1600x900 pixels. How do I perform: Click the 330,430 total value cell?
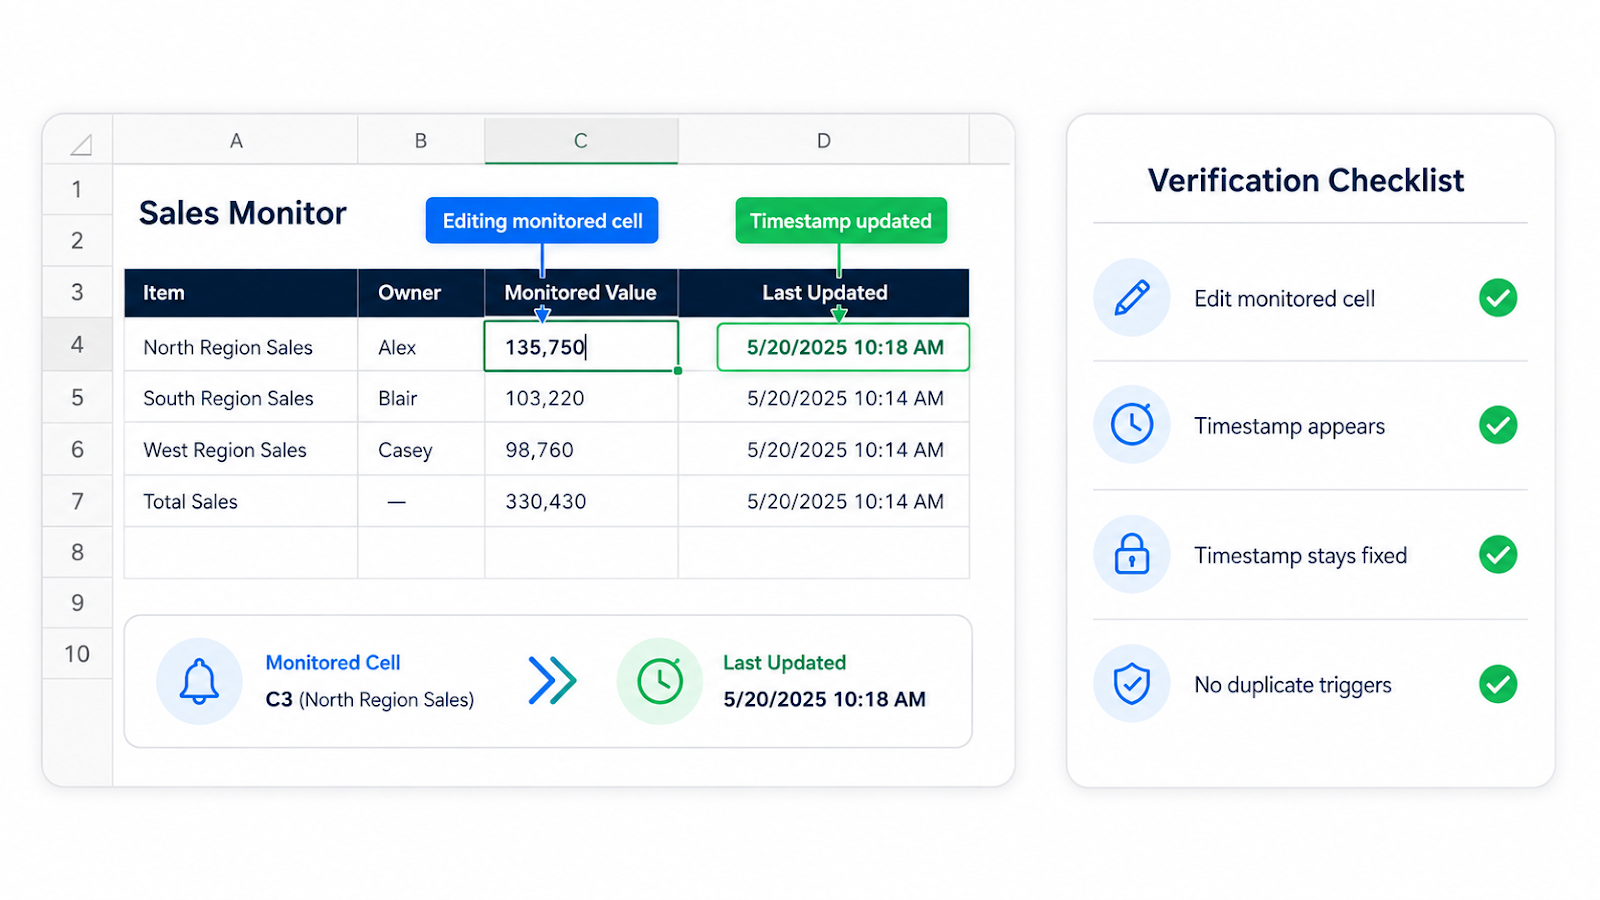tap(581, 501)
